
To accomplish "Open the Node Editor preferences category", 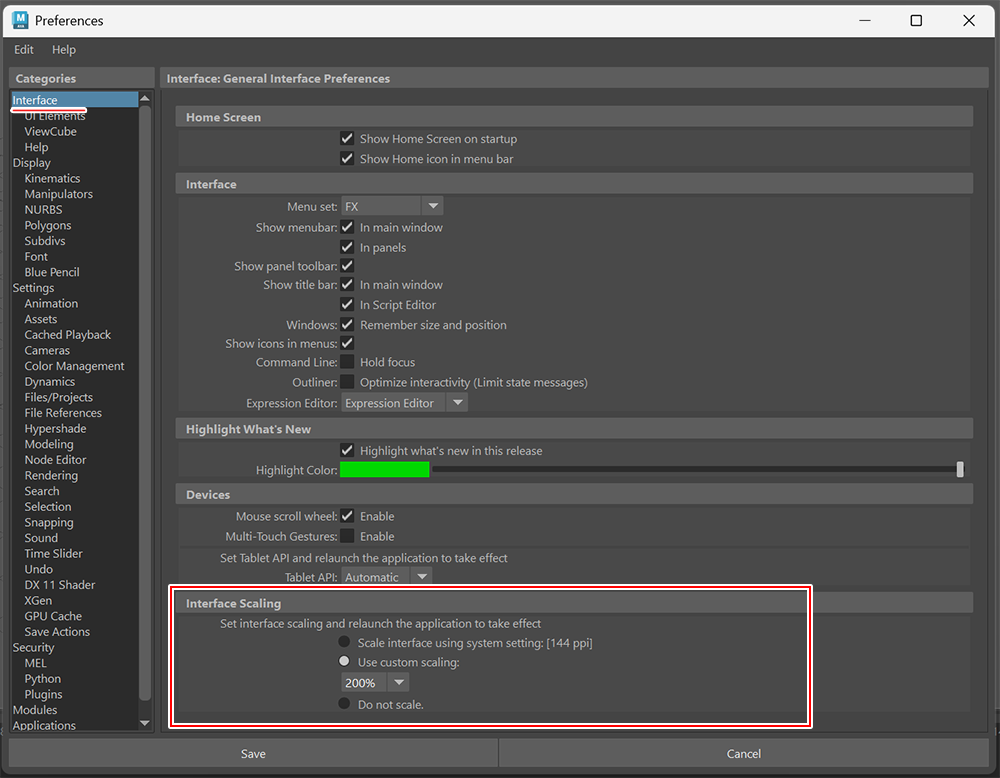I will pyautogui.click(x=55, y=459).
